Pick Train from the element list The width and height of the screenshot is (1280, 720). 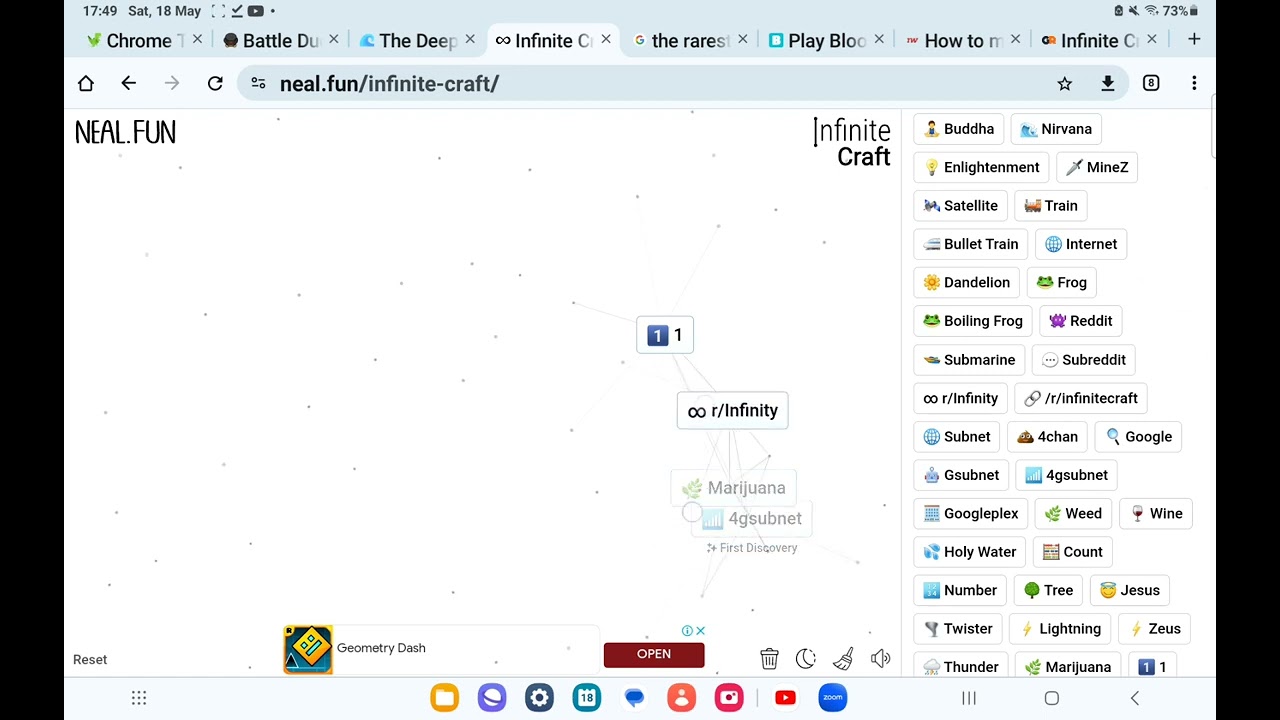click(x=1051, y=206)
